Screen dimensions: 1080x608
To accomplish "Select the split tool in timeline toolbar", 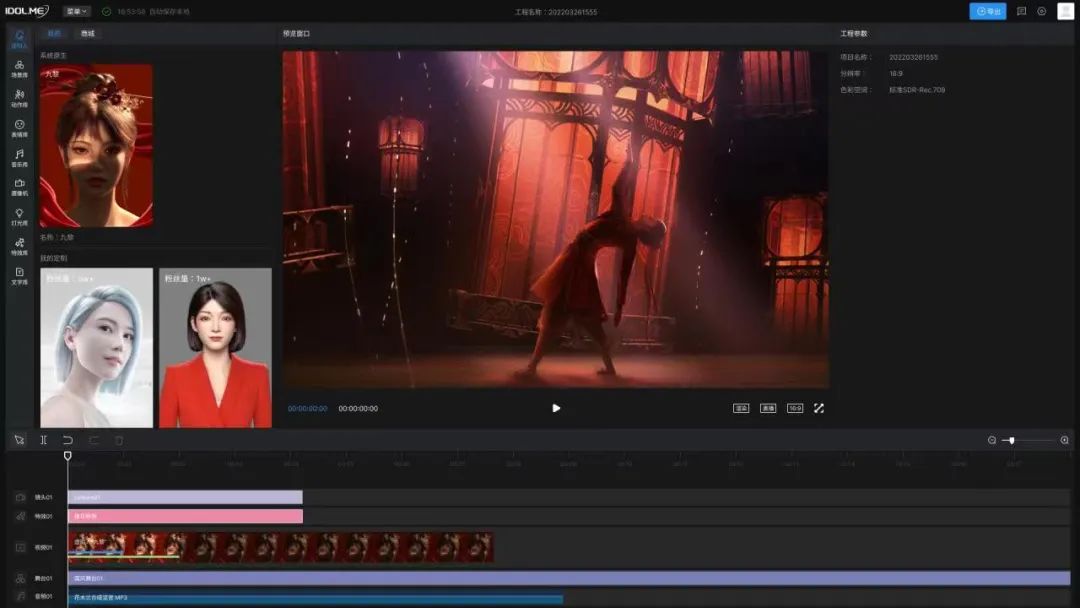I will (x=44, y=440).
